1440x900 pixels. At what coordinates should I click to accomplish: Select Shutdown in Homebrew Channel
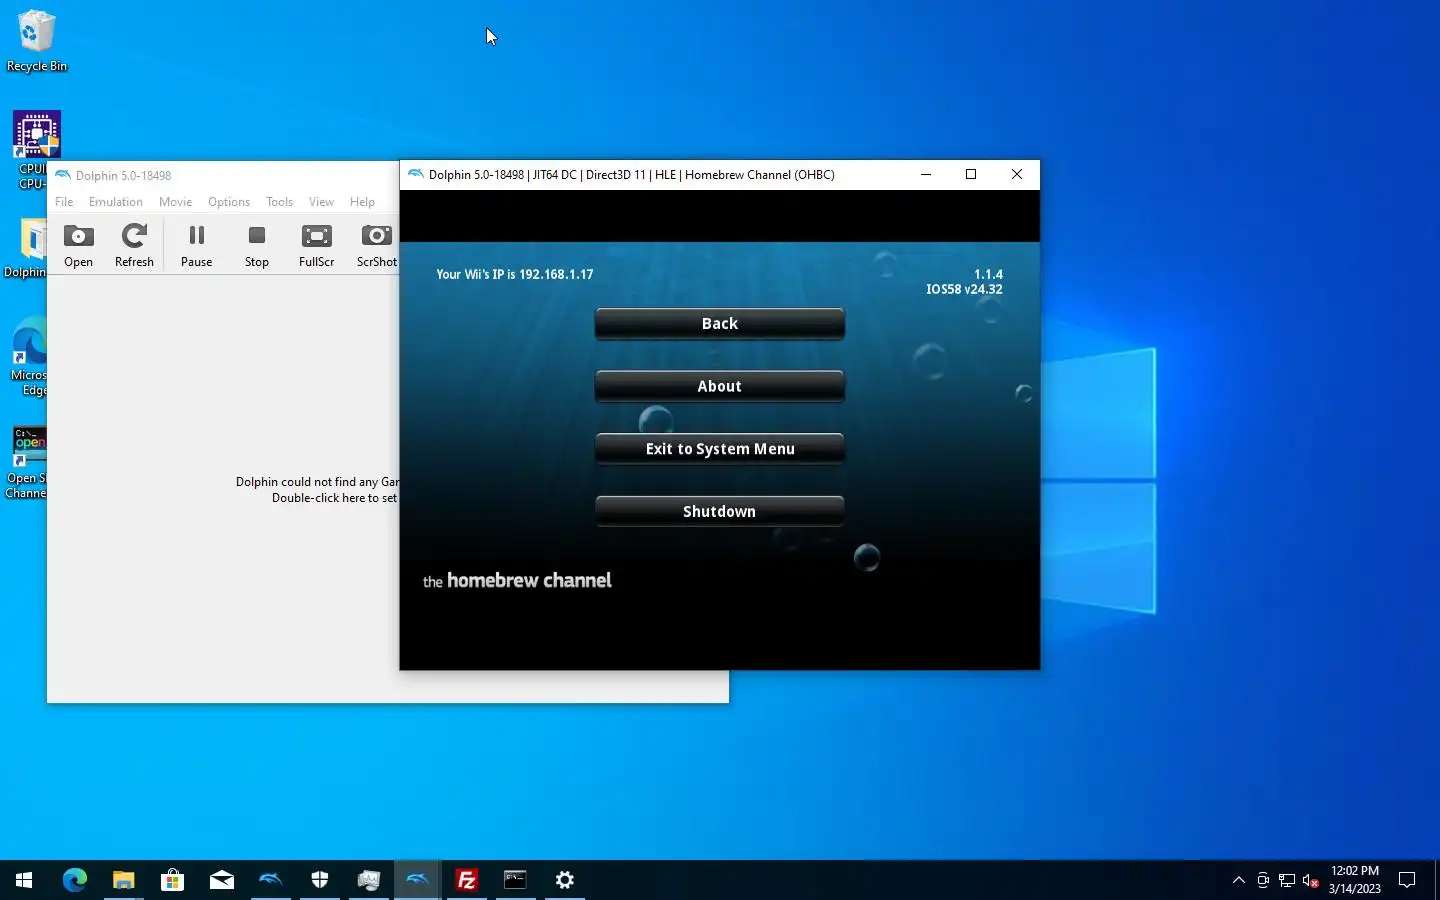click(719, 512)
